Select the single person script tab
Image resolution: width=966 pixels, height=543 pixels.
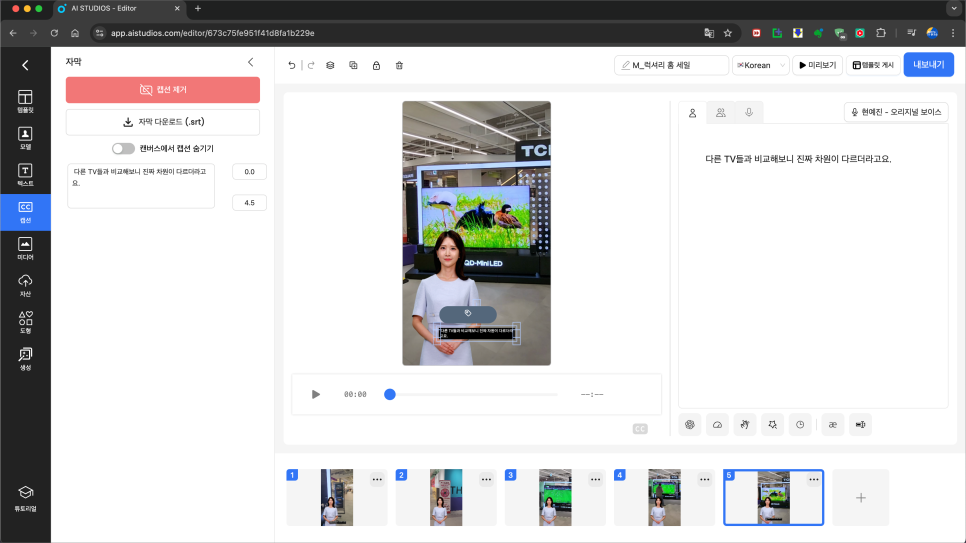[692, 113]
